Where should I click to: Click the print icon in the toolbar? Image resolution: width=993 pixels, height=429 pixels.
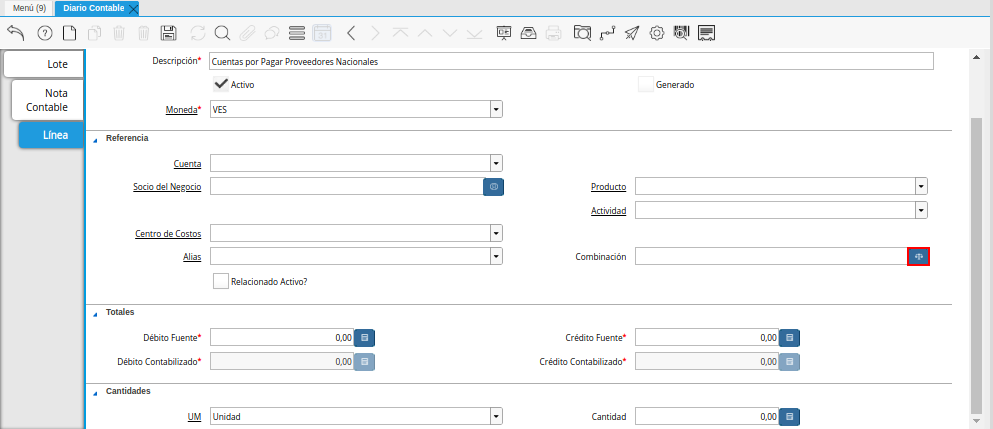(x=554, y=33)
